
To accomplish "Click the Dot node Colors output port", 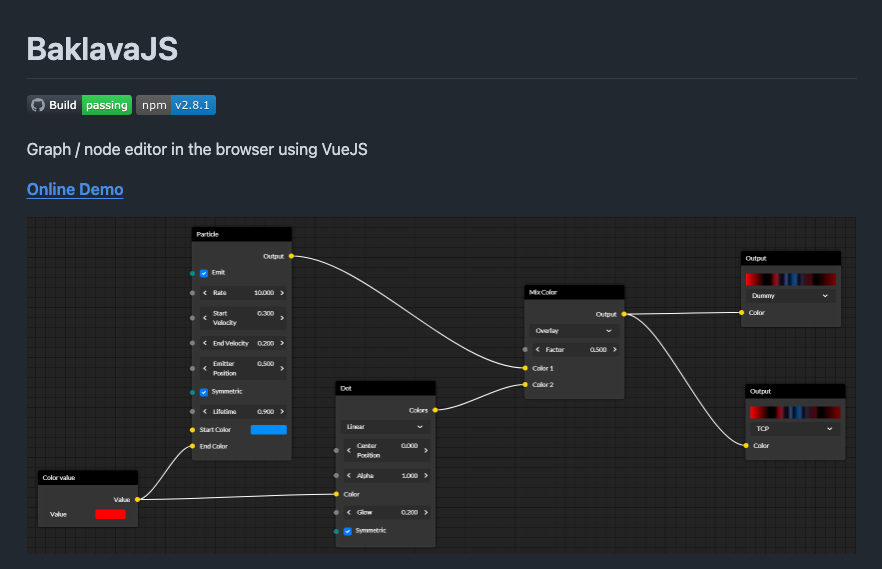I will (x=435, y=410).
